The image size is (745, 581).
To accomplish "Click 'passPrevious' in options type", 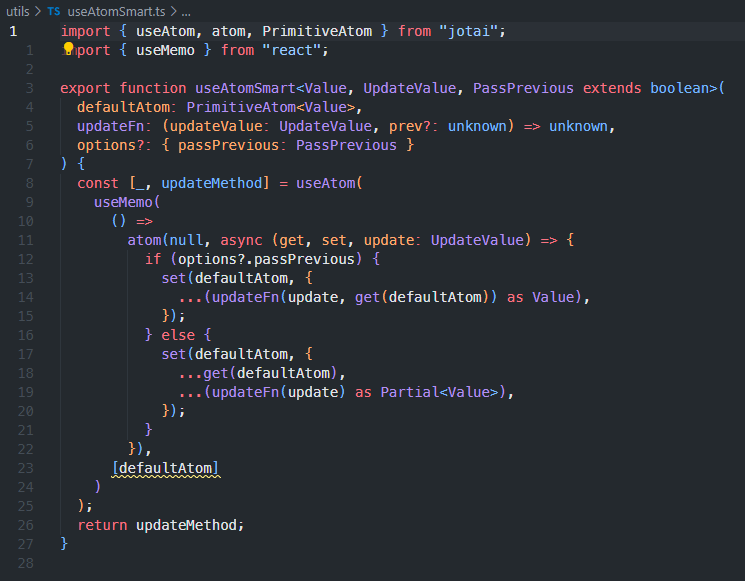I will (x=229, y=145).
